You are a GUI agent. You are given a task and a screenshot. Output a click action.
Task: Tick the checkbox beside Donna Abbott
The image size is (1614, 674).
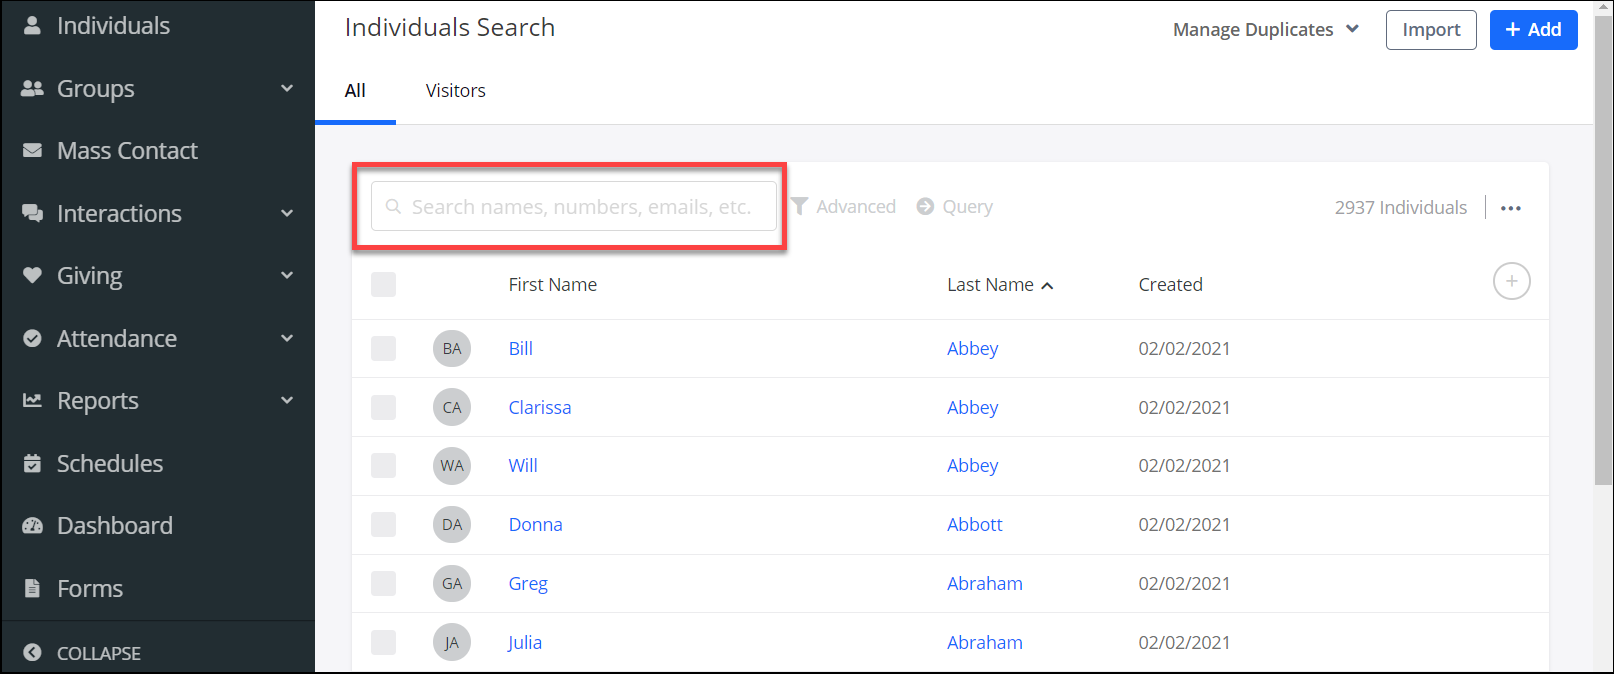coord(383,525)
